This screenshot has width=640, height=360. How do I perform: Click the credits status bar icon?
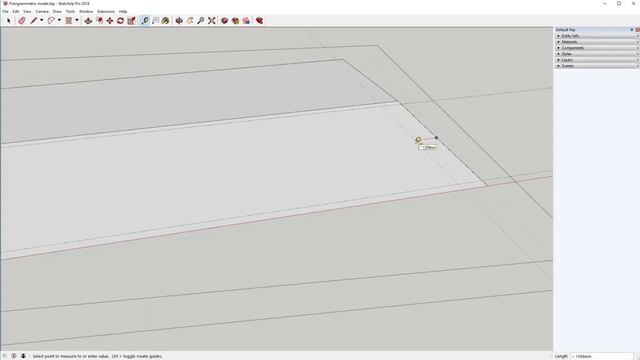point(14,356)
